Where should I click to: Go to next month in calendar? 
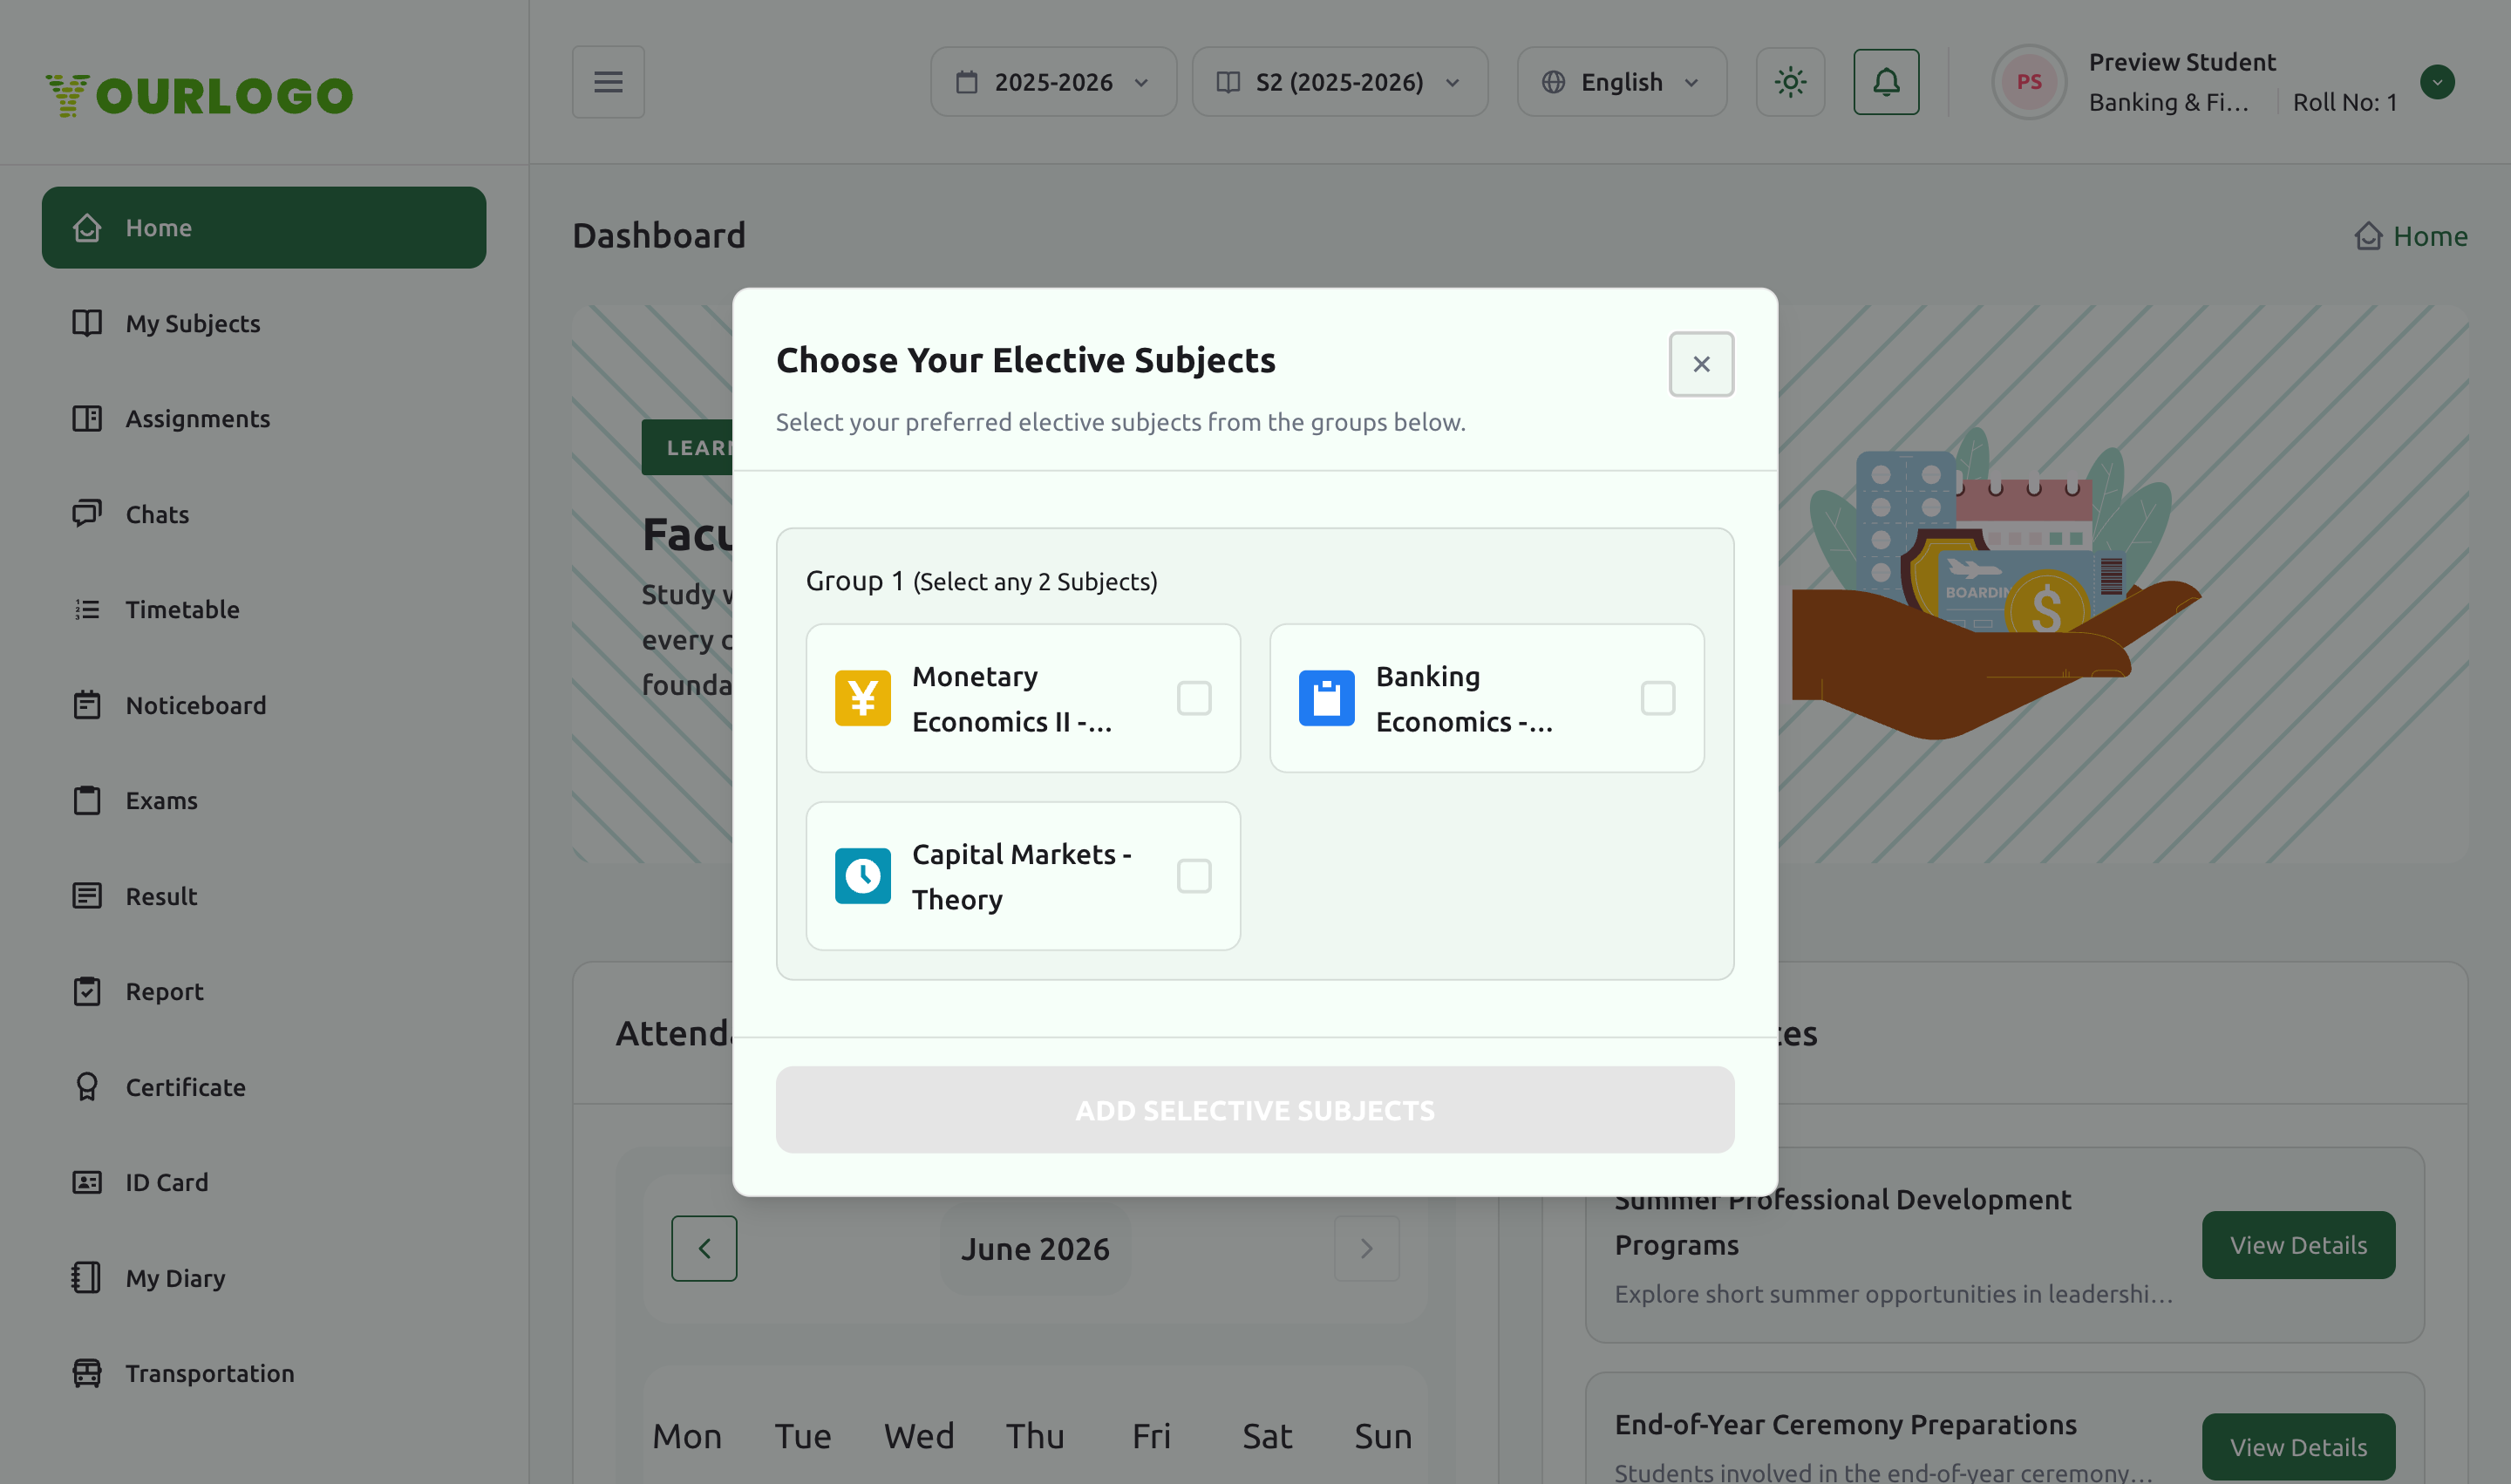click(1366, 1248)
